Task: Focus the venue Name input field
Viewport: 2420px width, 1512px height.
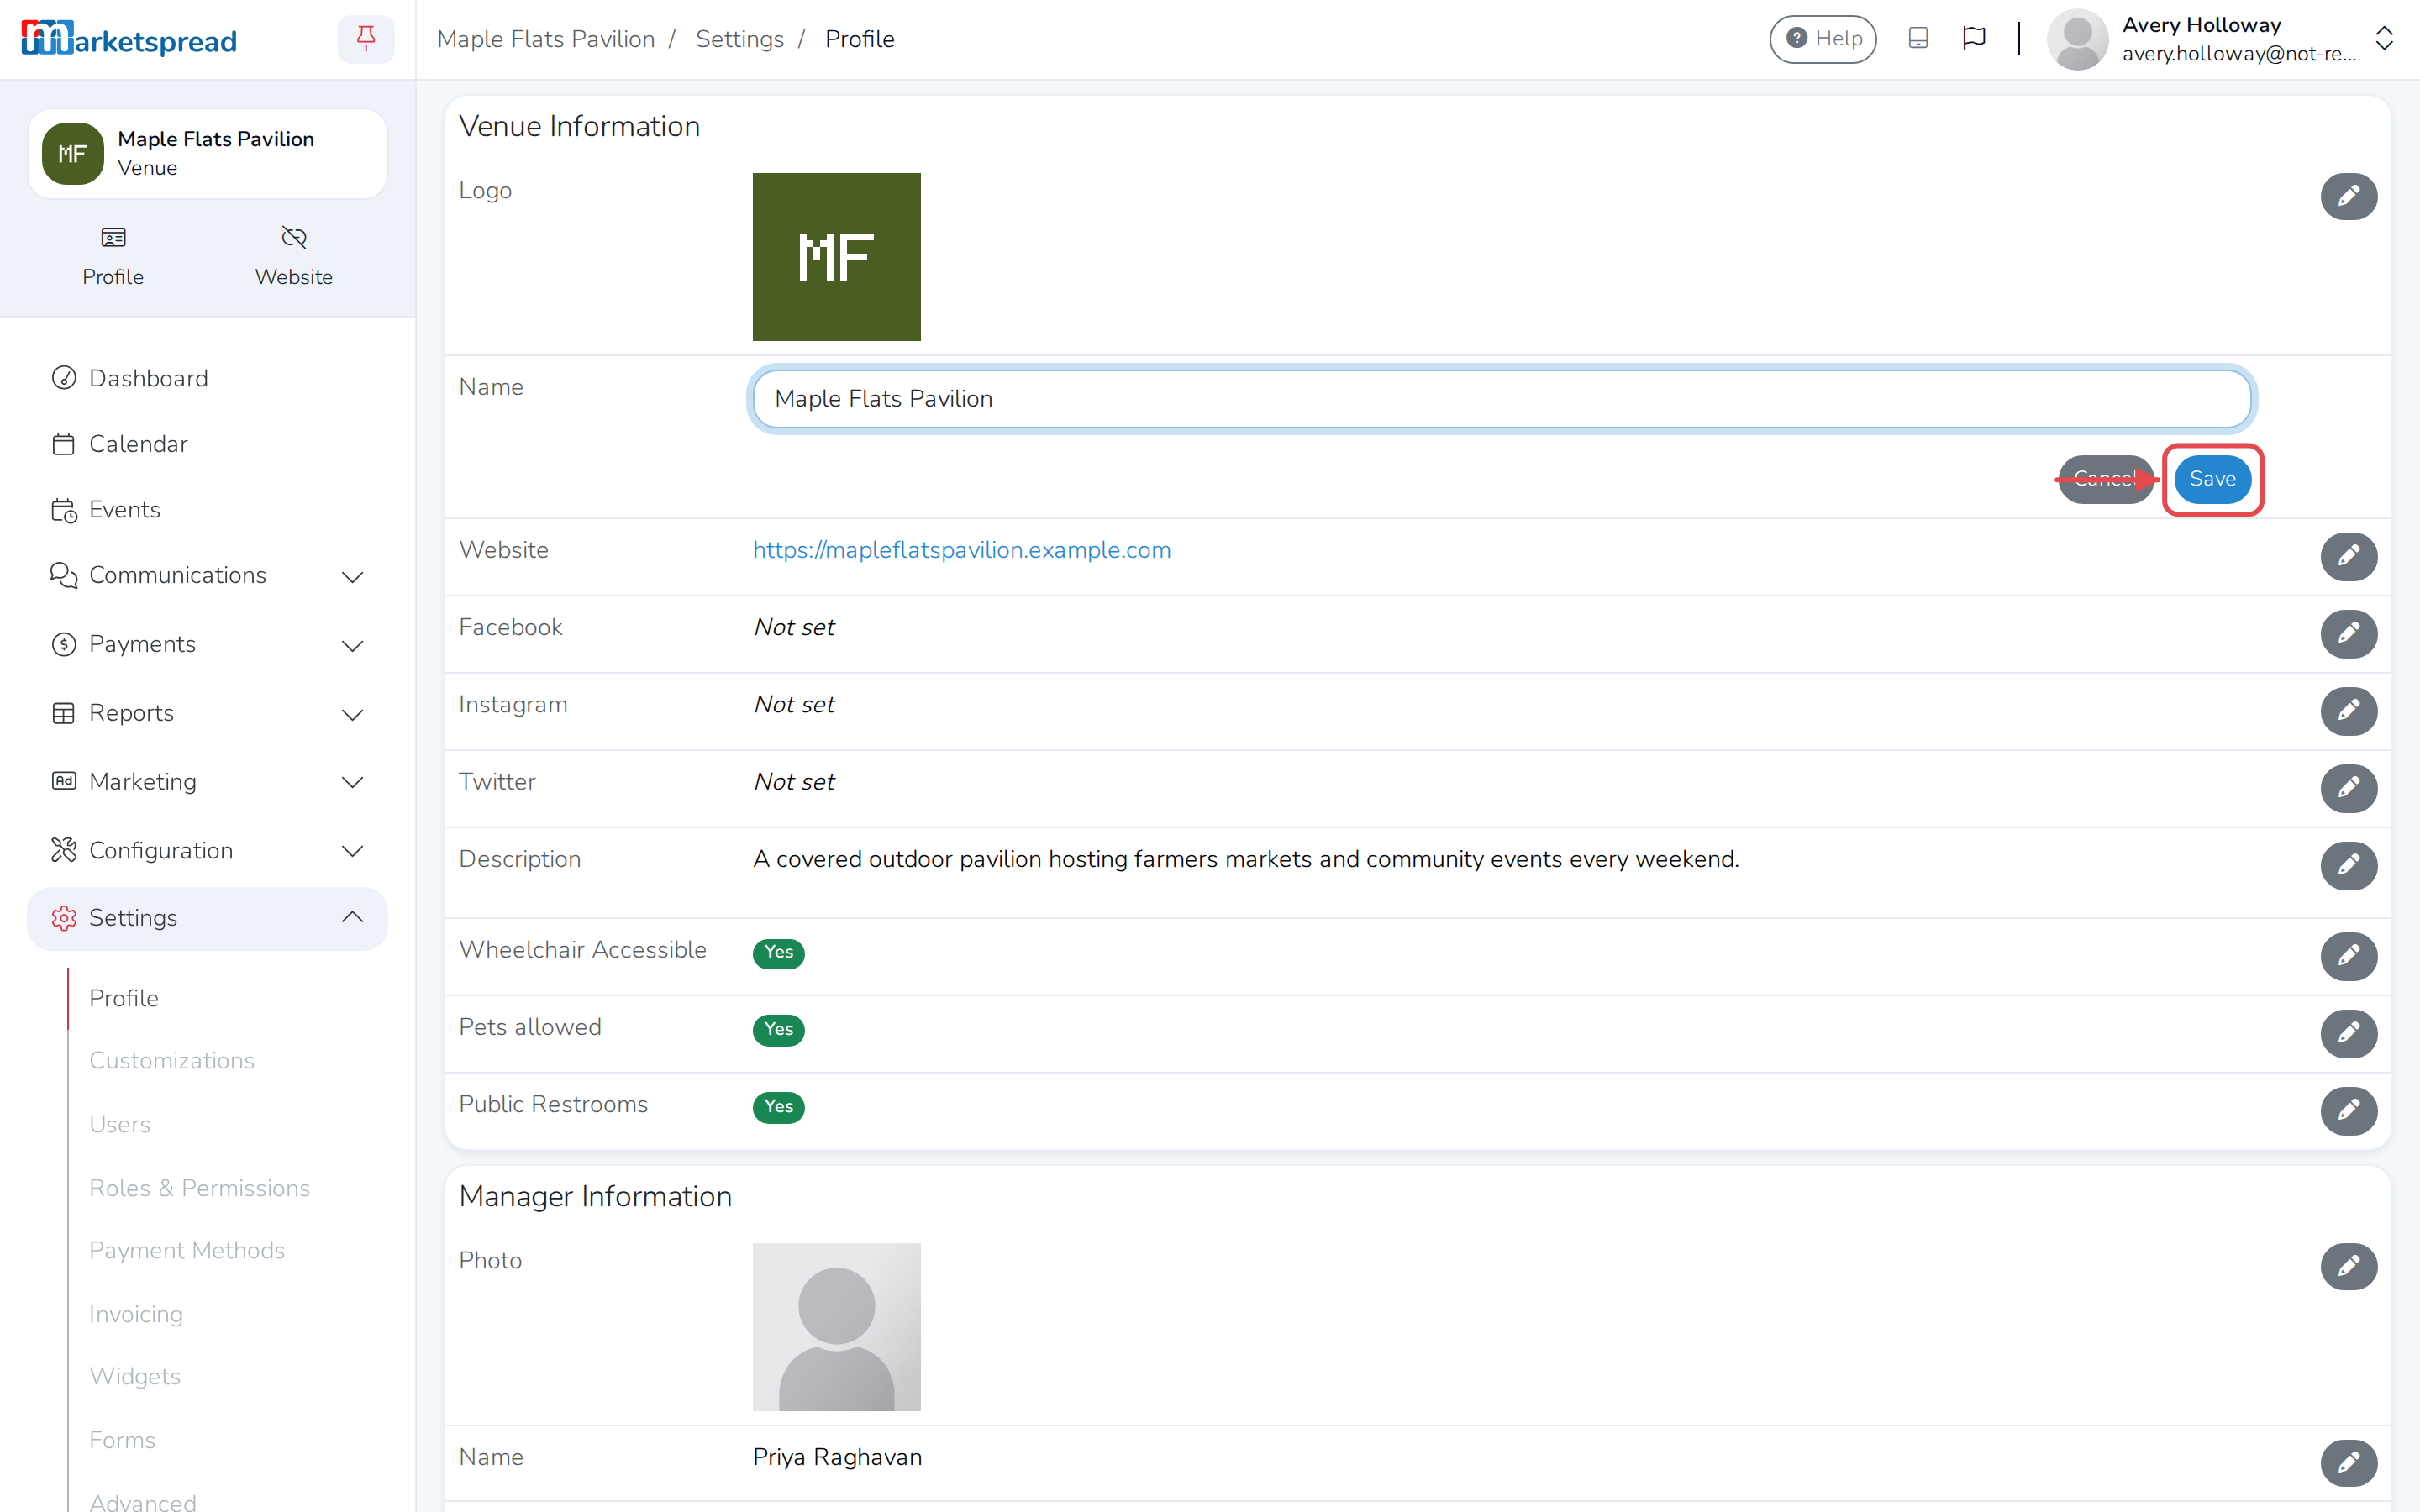Action: click(x=1501, y=399)
